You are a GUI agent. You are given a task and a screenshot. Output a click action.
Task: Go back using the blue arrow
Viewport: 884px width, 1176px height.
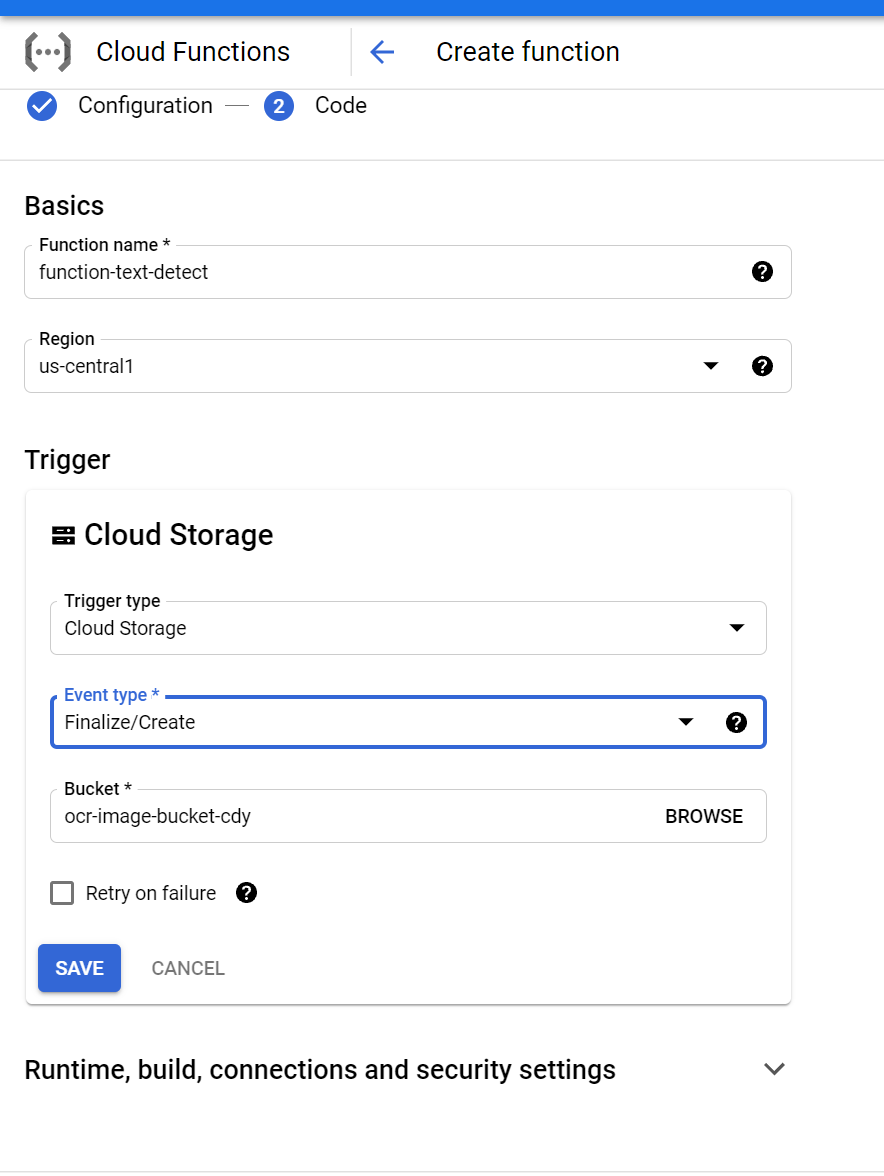(382, 52)
